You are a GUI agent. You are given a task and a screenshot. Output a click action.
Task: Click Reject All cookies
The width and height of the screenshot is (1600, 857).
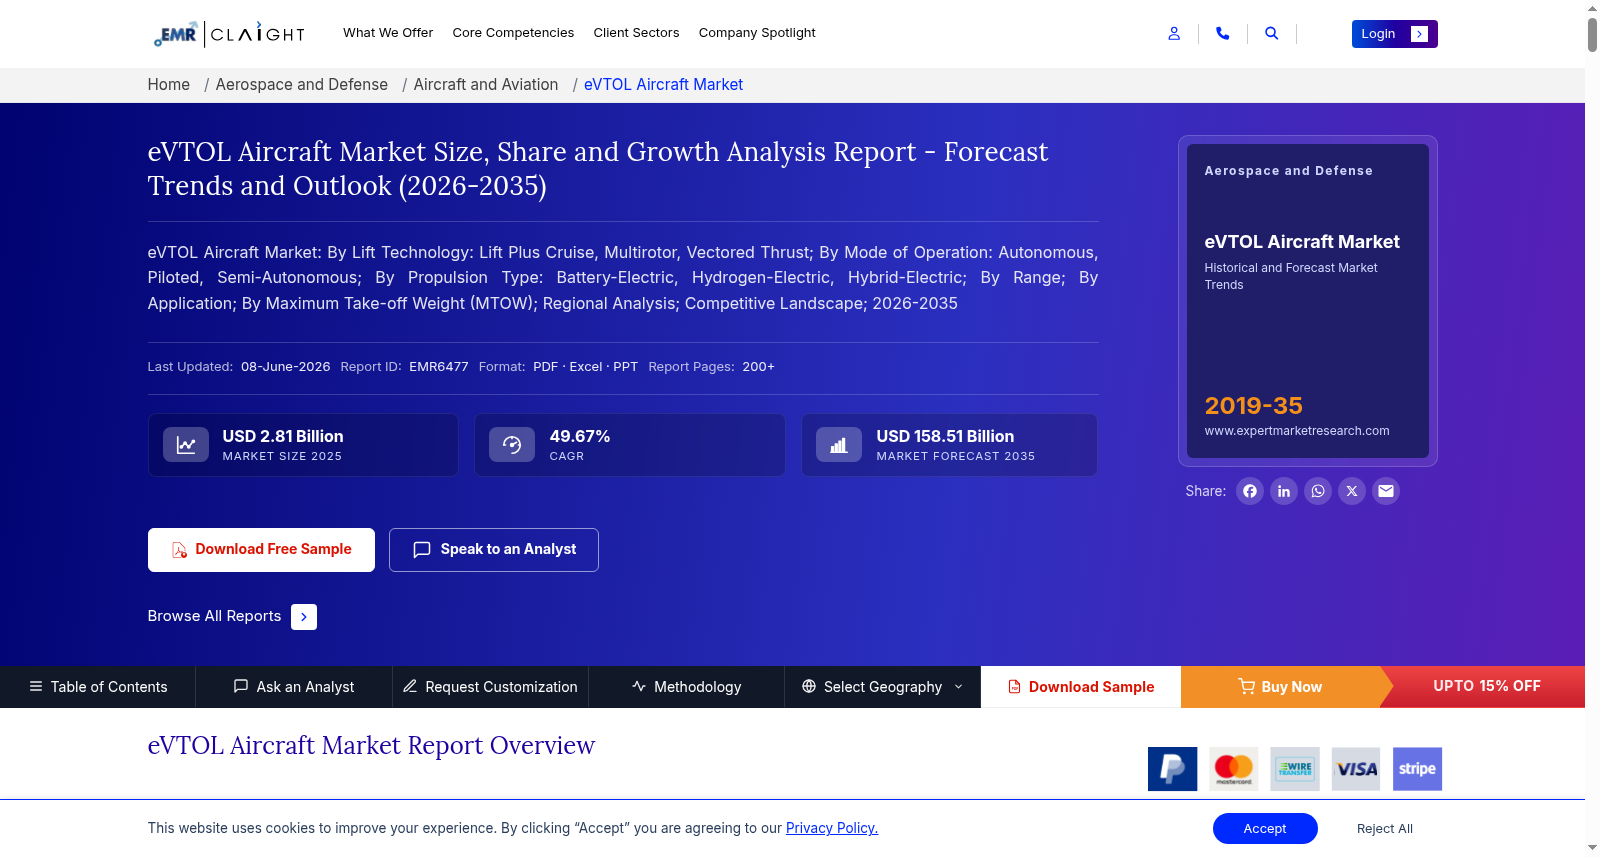1385,829
